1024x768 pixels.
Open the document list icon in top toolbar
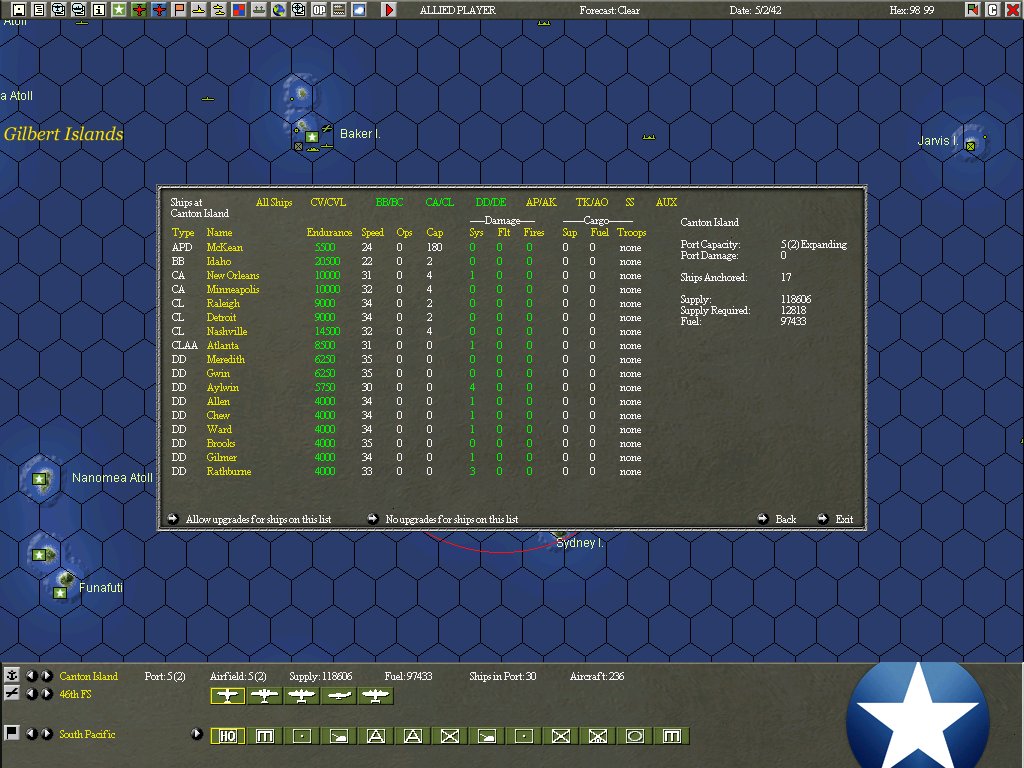click(x=39, y=9)
